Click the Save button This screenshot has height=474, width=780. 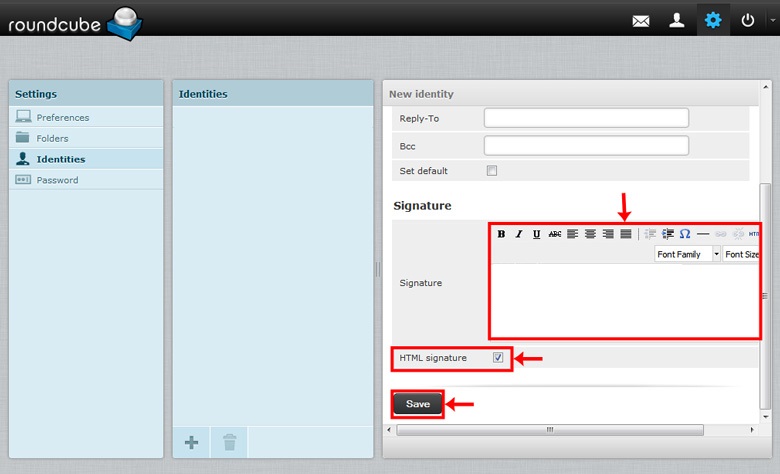(x=417, y=404)
